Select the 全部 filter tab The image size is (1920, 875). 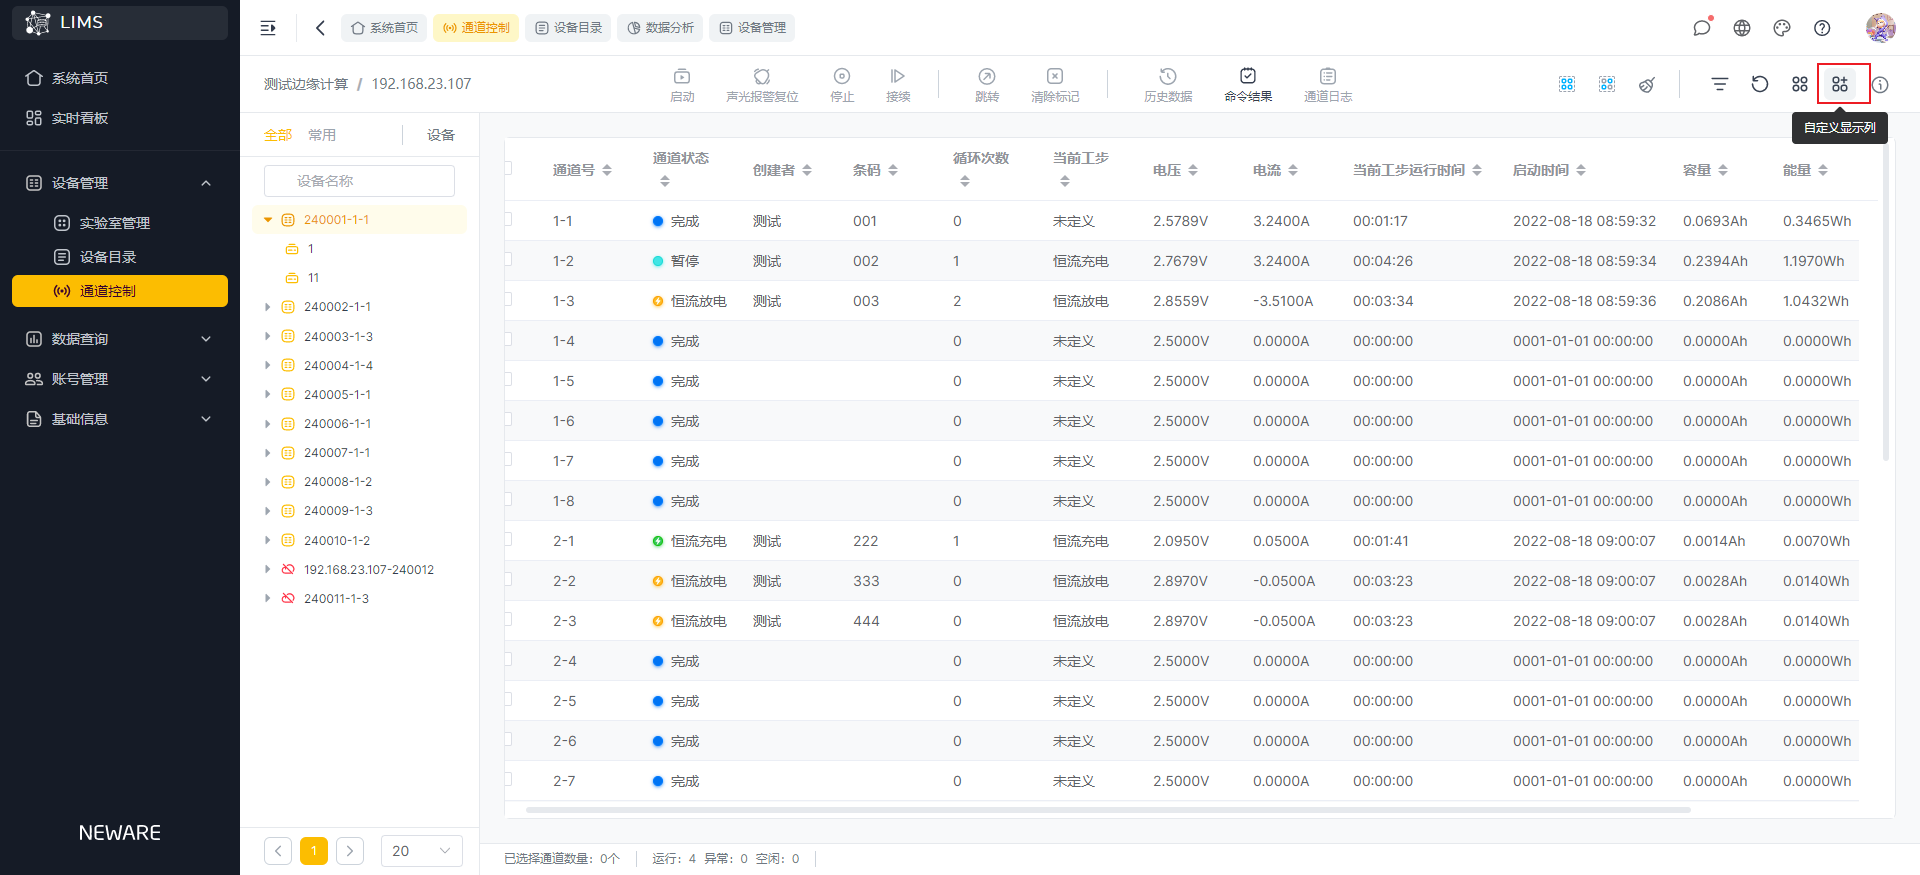pyautogui.click(x=278, y=135)
